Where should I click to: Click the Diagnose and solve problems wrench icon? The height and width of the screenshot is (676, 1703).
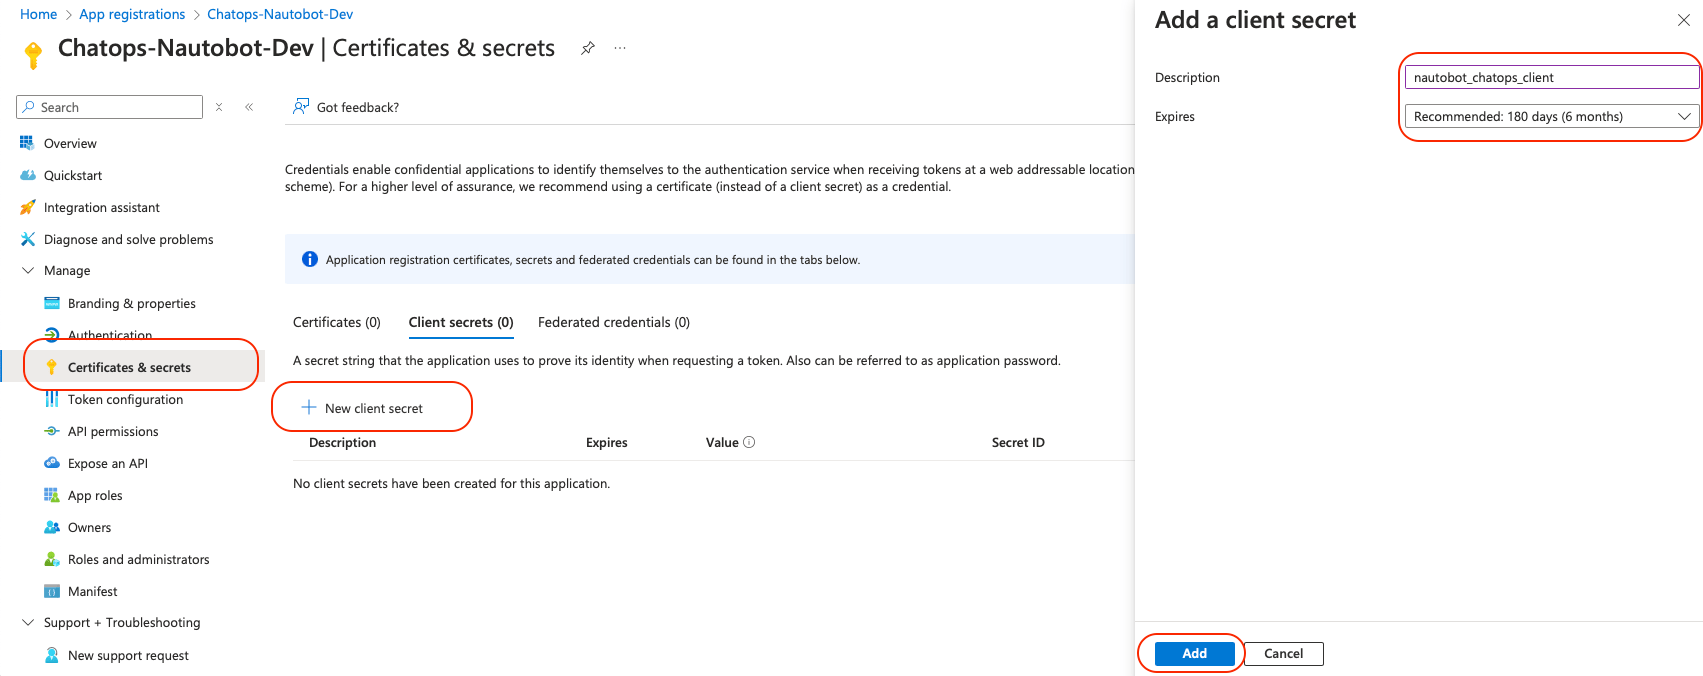point(27,239)
